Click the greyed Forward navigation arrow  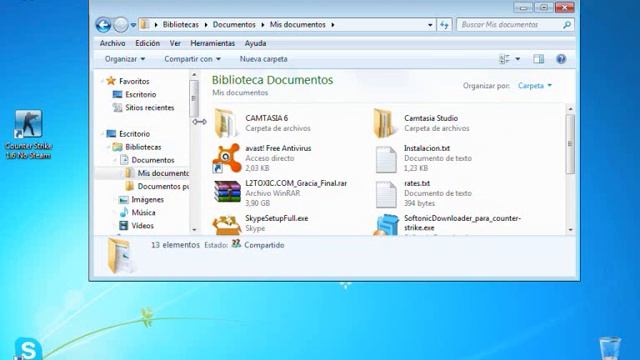pyautogui.click(x=120, y=25)
